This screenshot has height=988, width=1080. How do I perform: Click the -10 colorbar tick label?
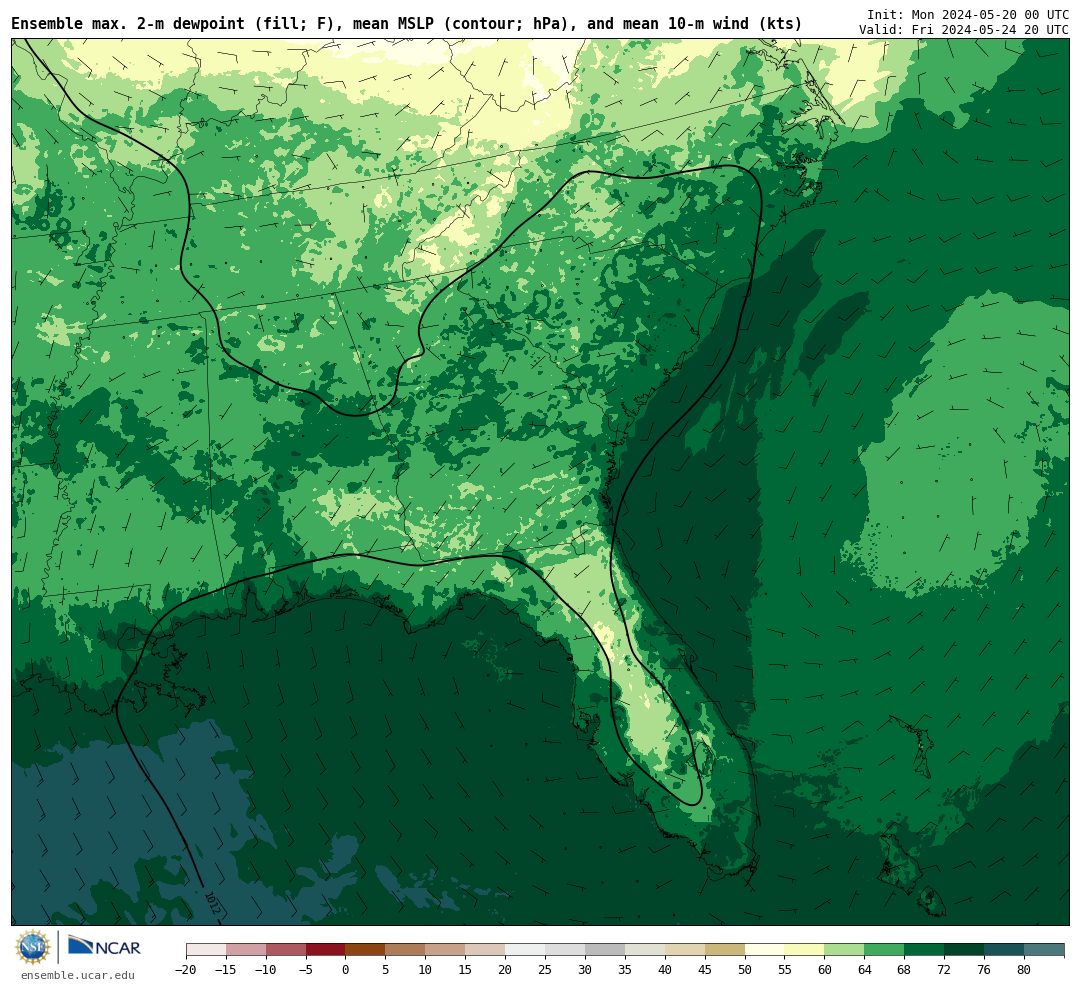(x=266, y=970)
